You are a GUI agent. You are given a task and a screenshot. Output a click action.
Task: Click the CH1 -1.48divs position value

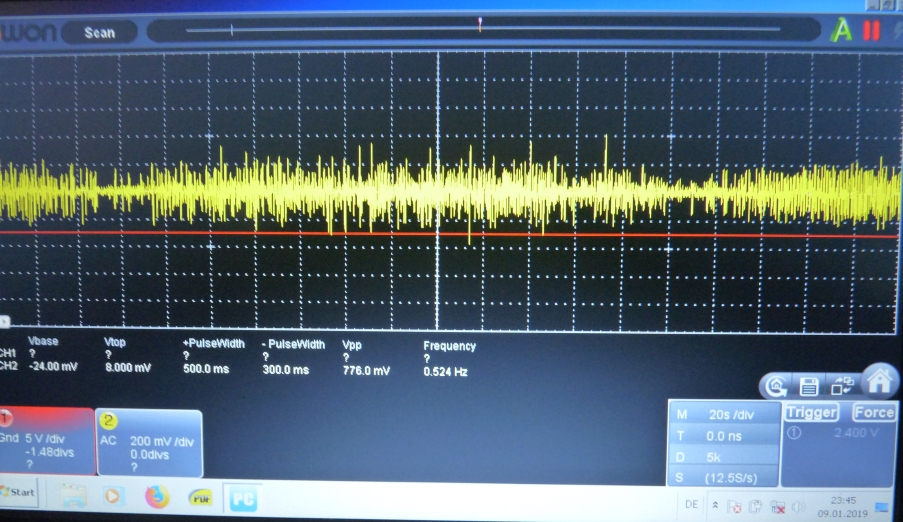coord(49,452)
